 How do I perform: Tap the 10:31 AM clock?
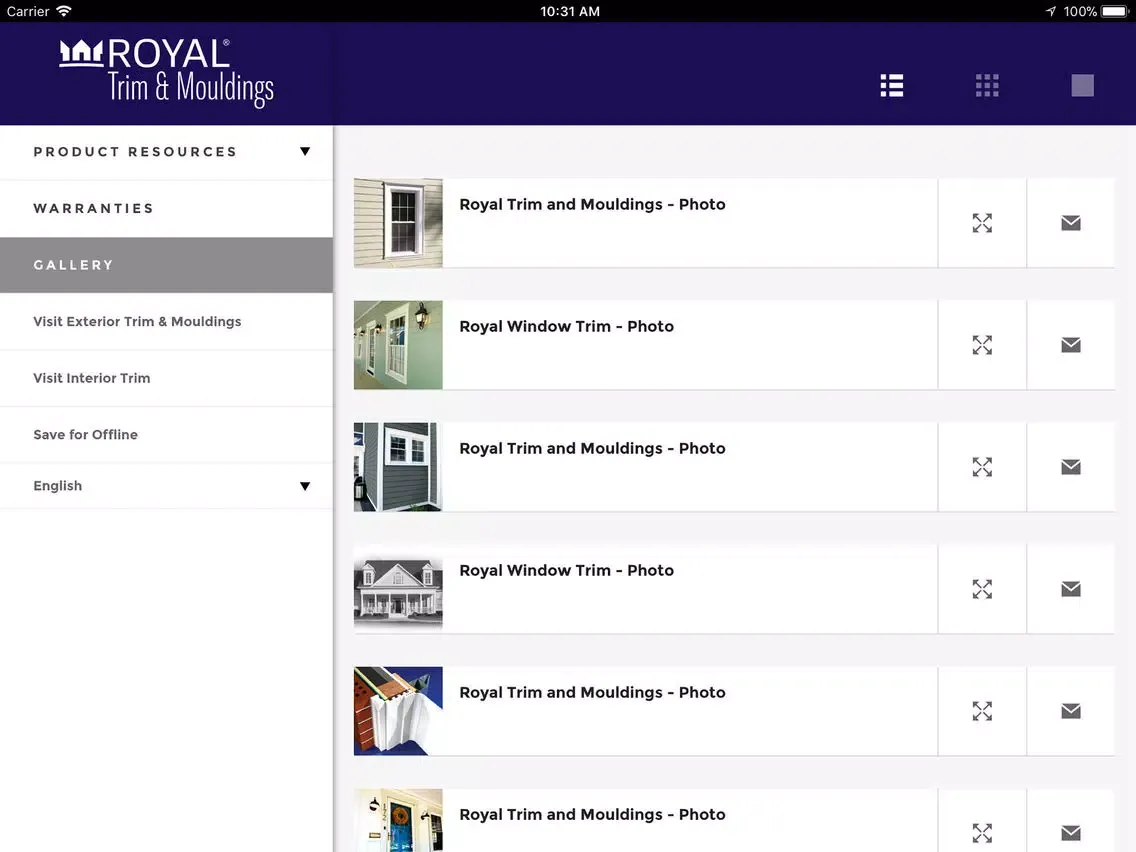coord(569,11)
